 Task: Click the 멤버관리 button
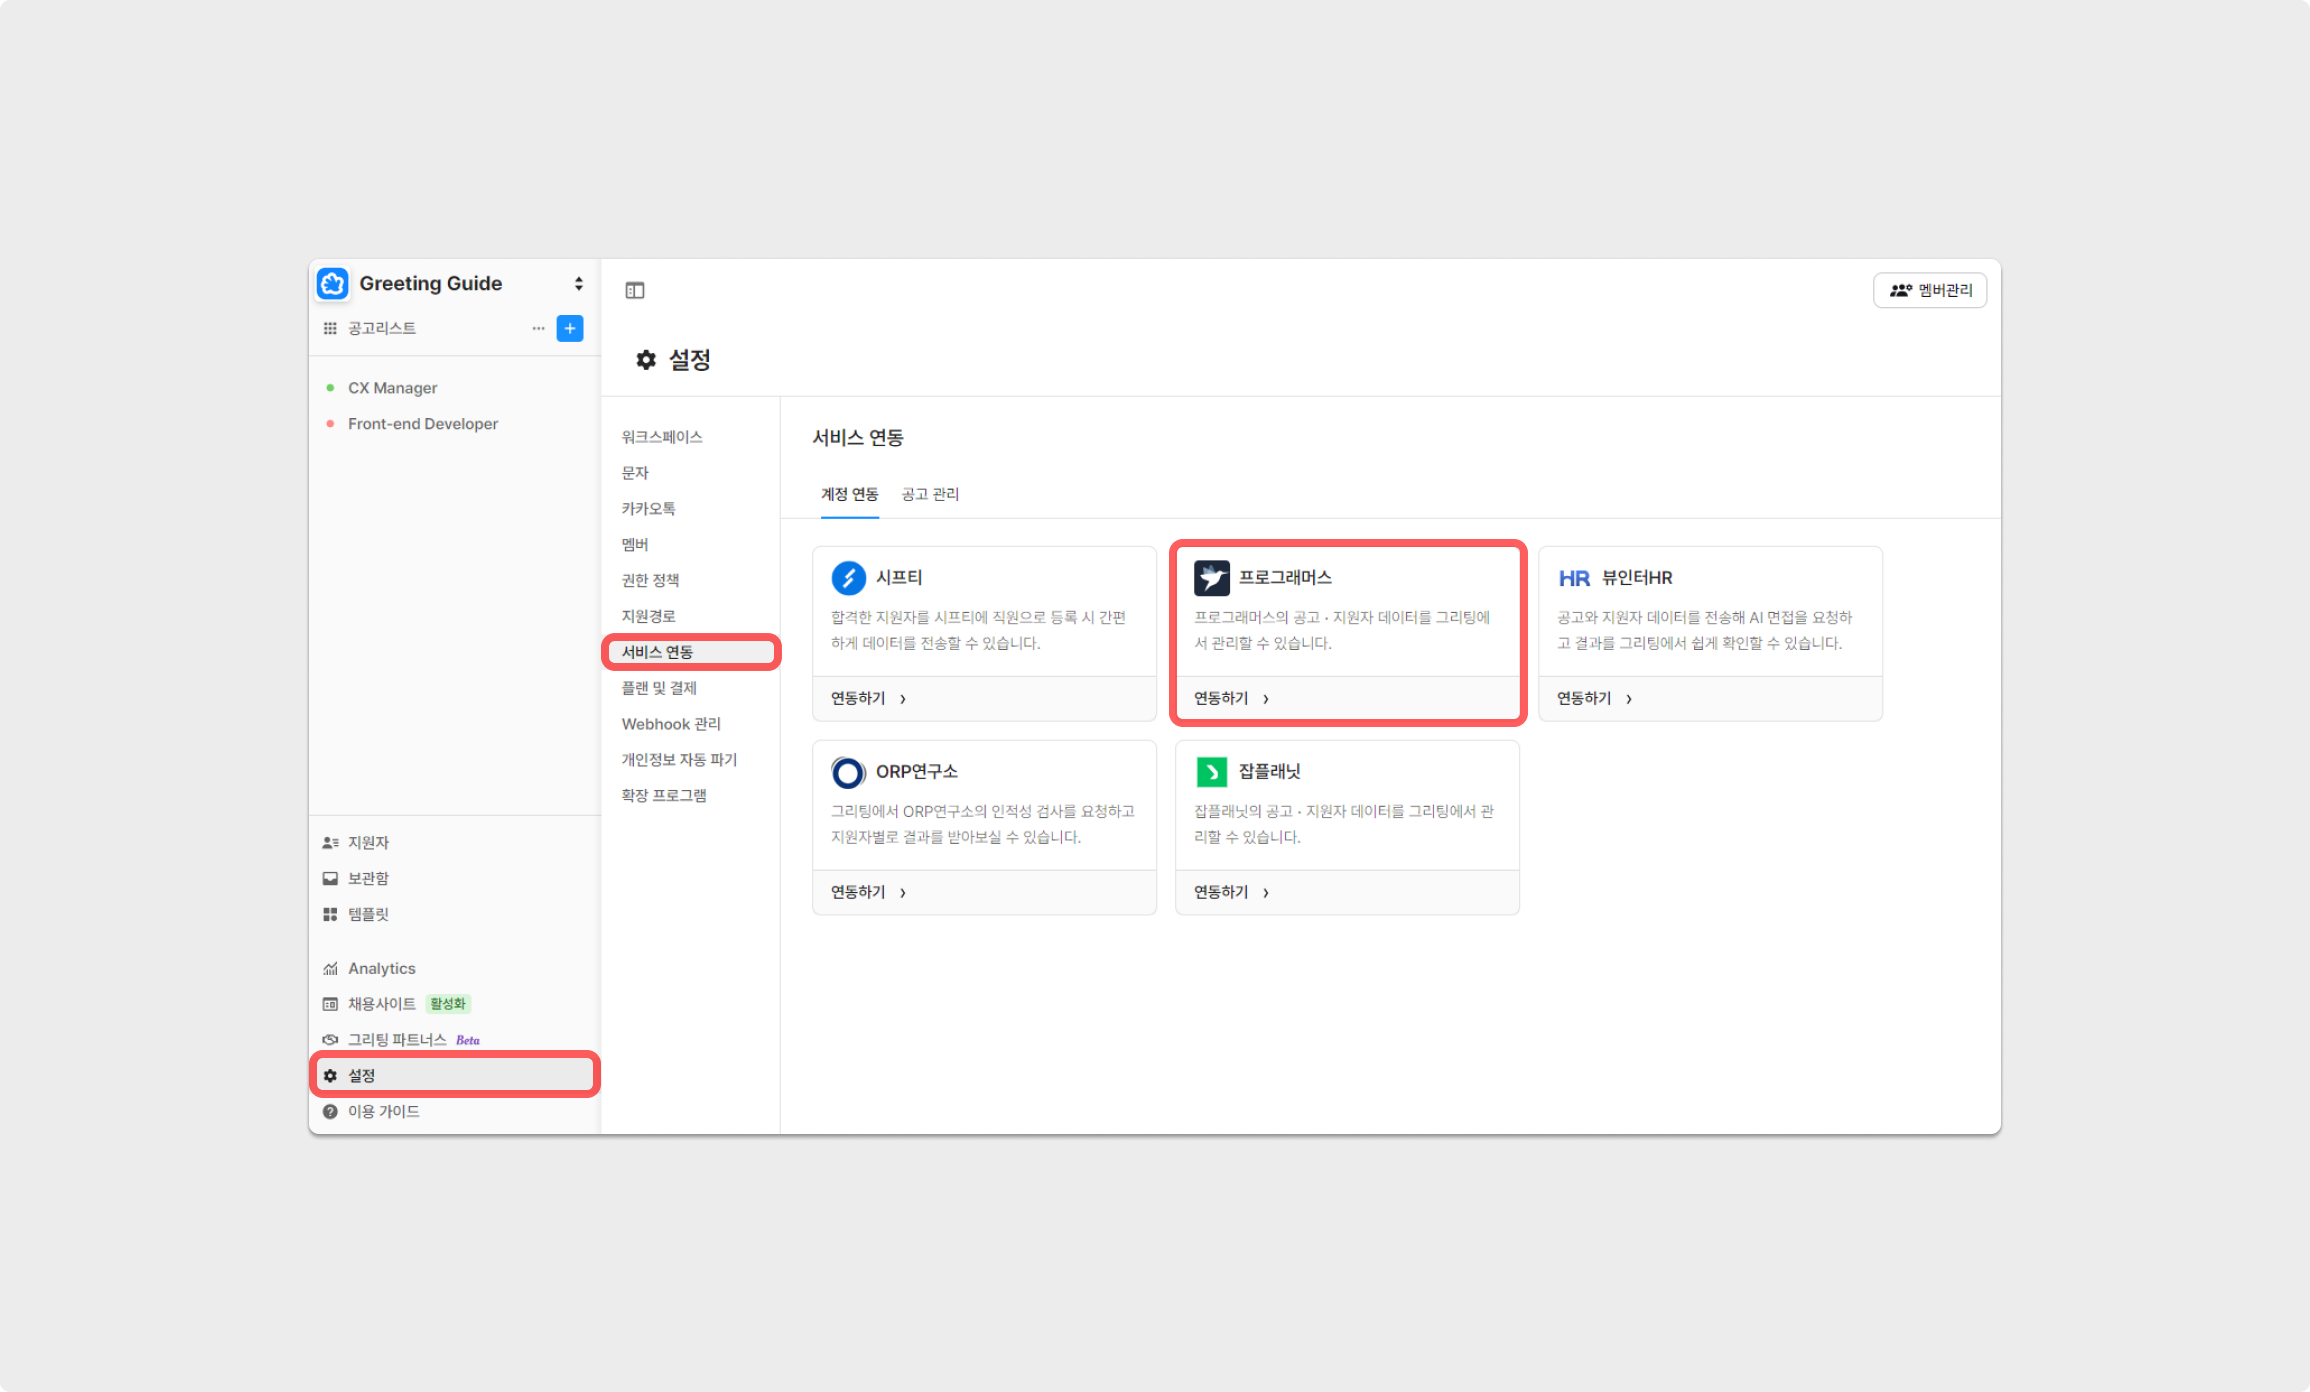coord(1929,290)
